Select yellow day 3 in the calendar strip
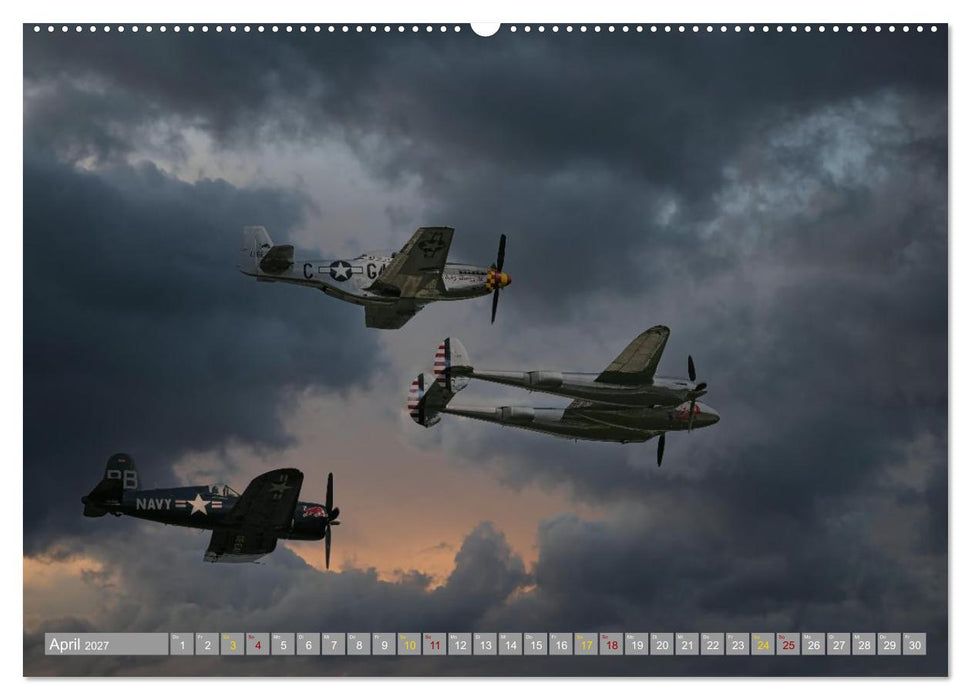 click(233, 644)
